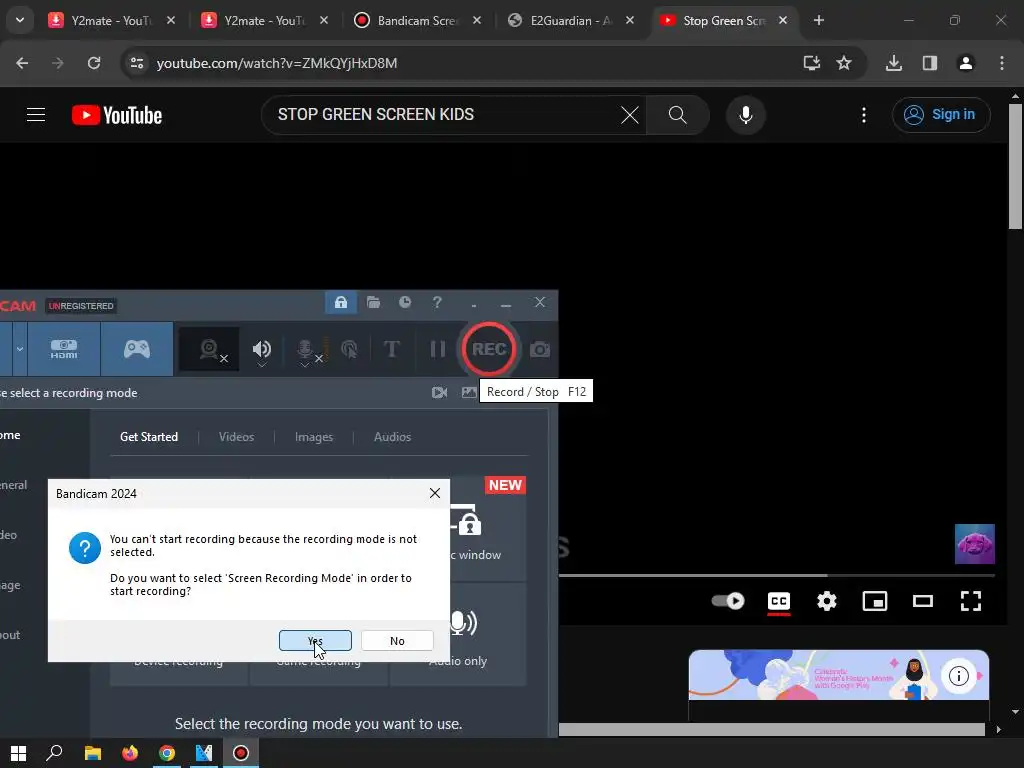Select the game recording mode icon
Image resolution: width=1024 pixels, height=768 pixels.
tap(137, 349)
